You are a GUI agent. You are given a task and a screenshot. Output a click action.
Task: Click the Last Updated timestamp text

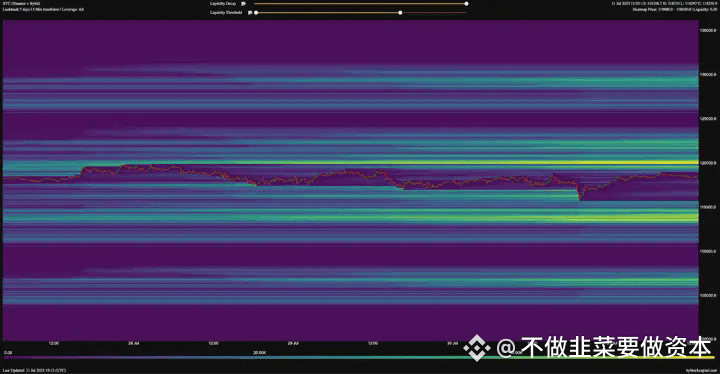pyautogui.click(x=34, y=370)
